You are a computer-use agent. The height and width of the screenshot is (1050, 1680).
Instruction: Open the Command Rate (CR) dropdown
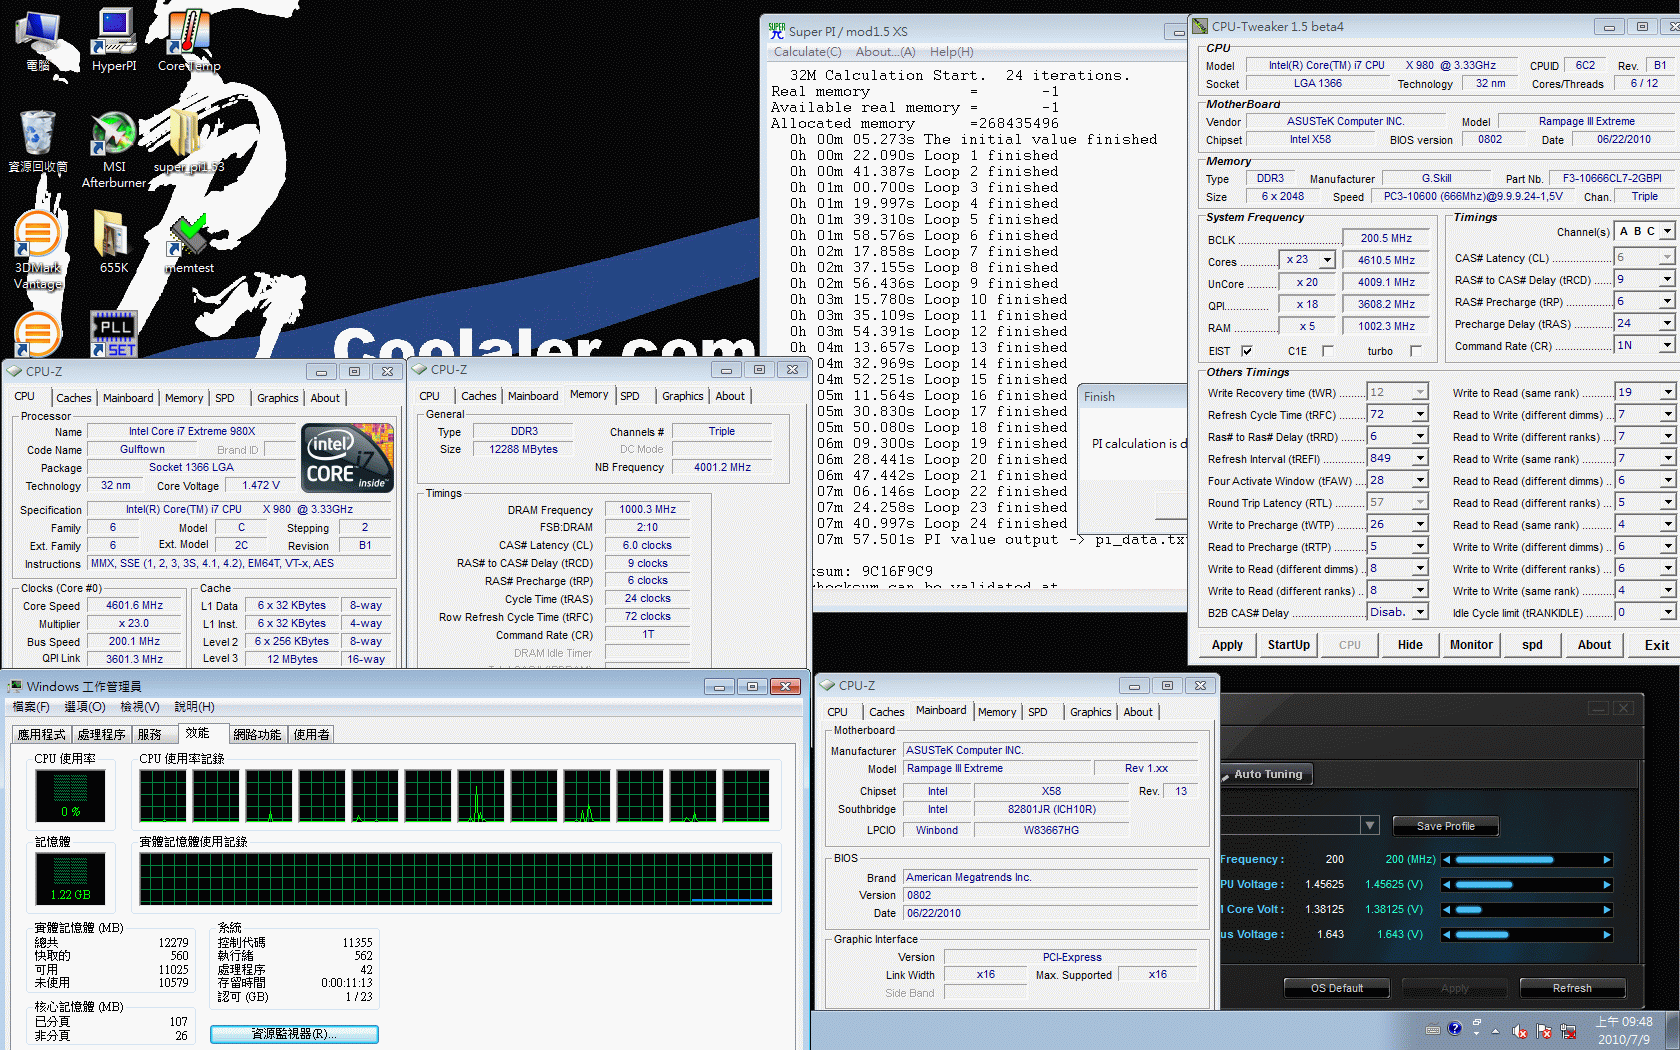click(x=1667, y=346)
